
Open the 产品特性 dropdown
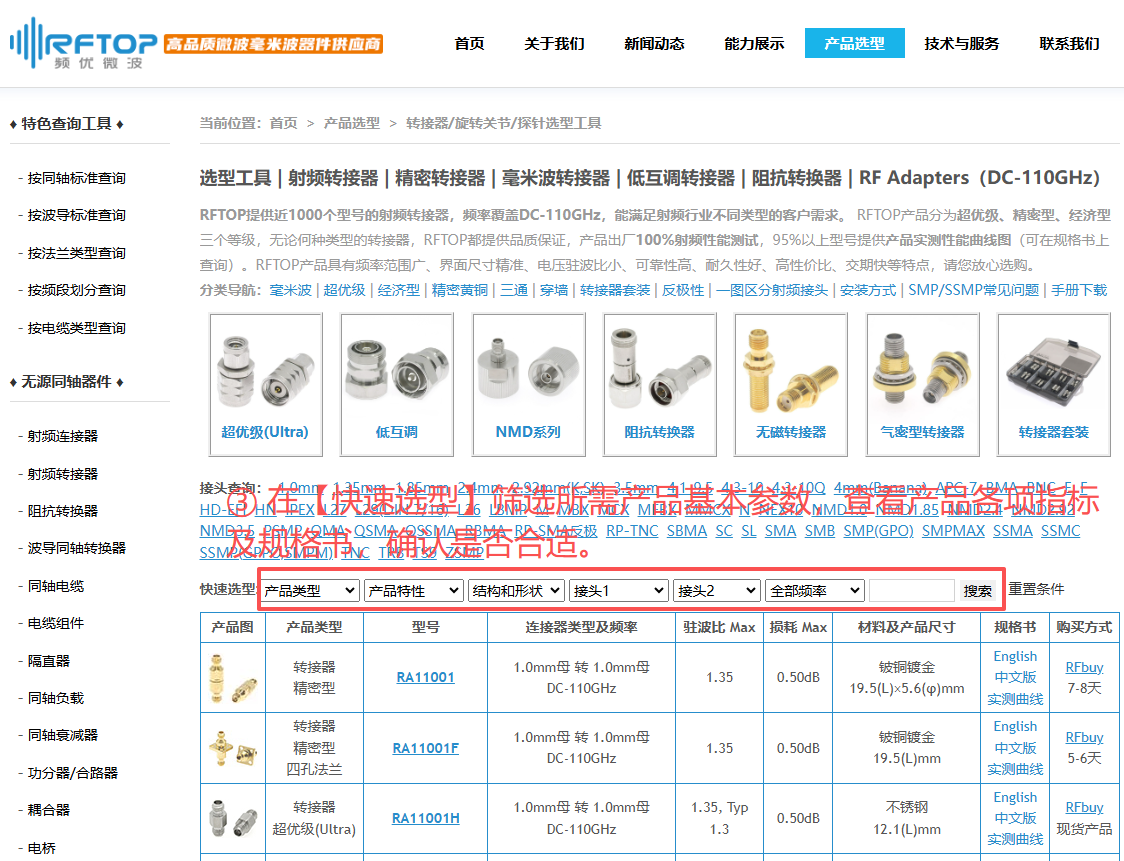413,591
